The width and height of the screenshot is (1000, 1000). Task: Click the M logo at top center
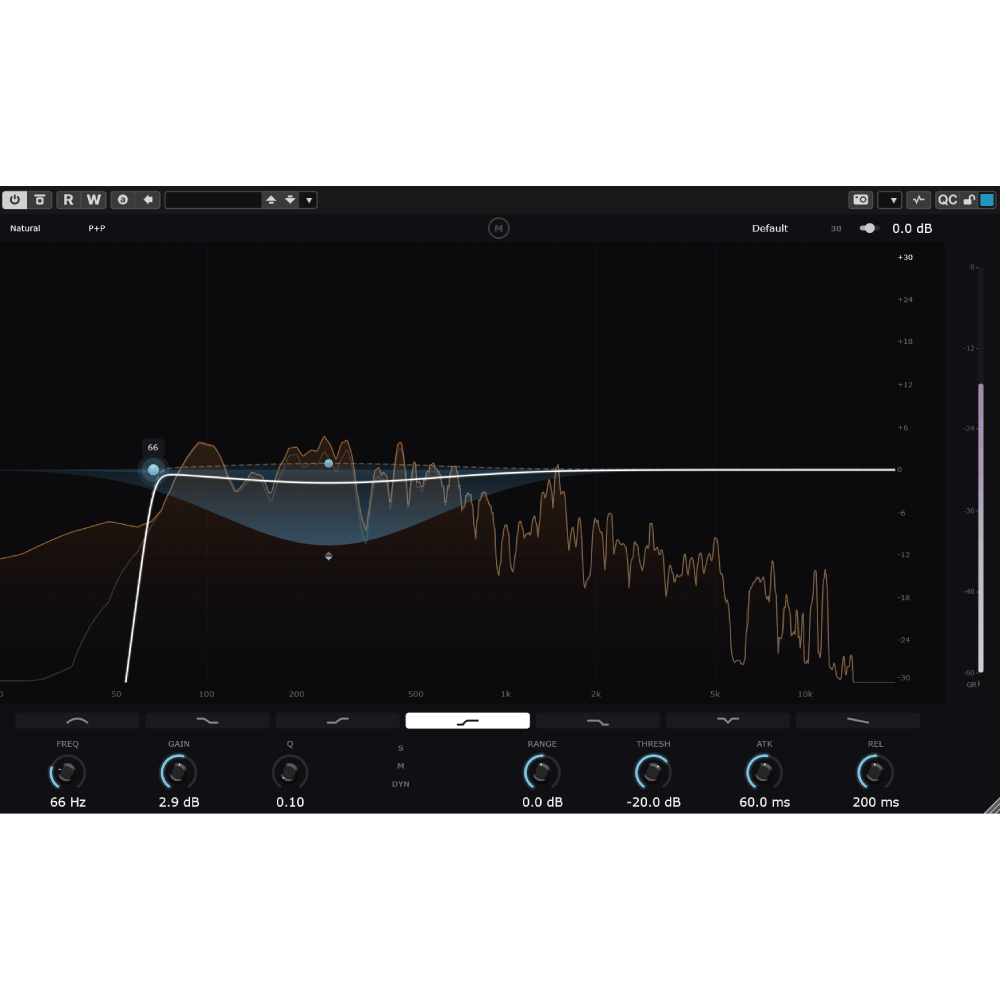[x=498, y=229]
